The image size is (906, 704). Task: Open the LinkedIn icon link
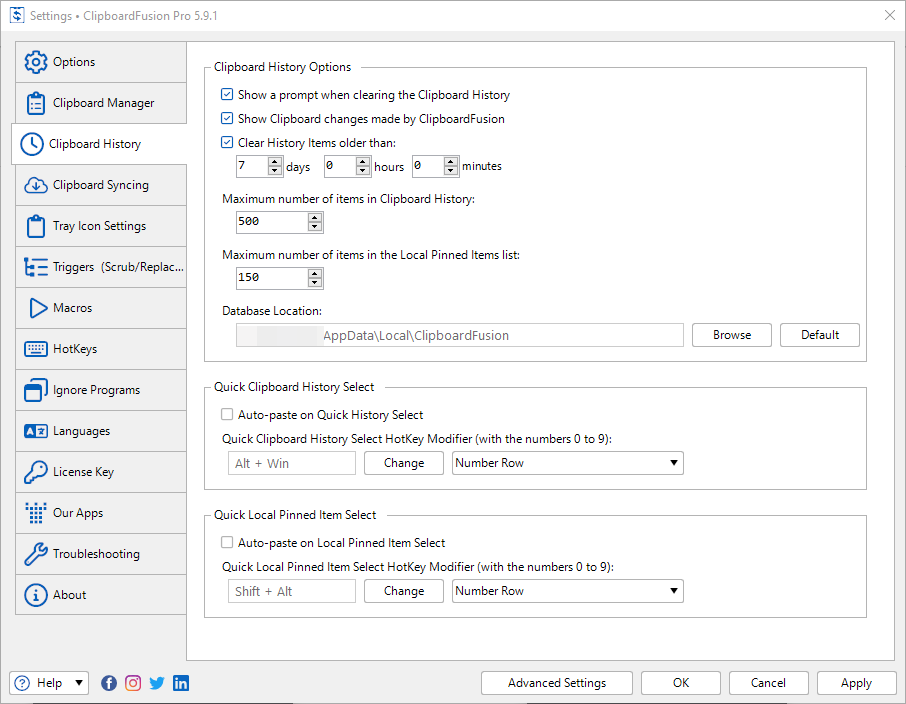click(x=181, y=683)
